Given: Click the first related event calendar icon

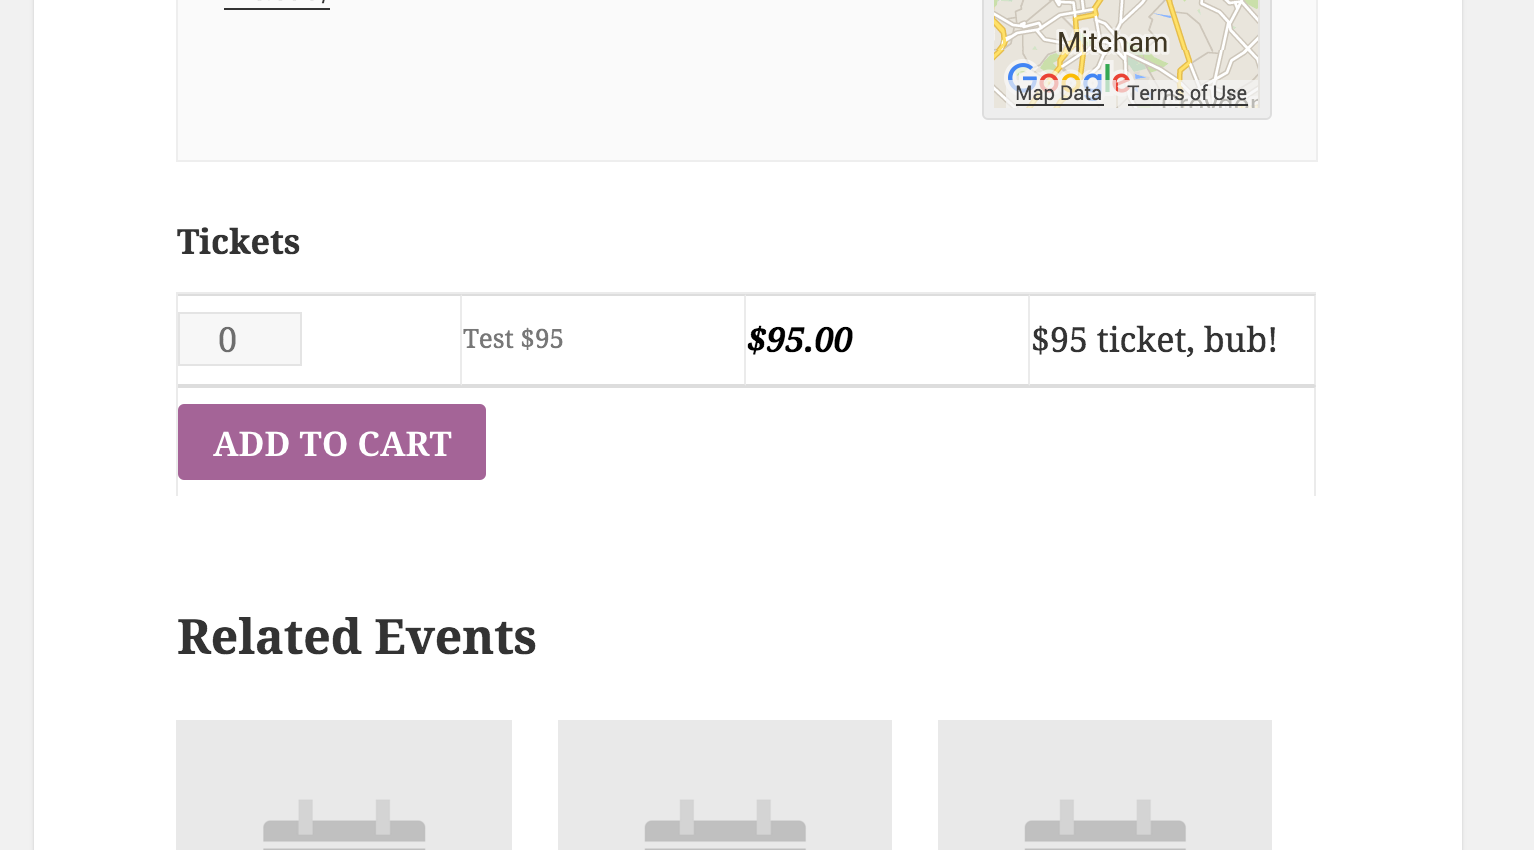Looking at the screenshot, I should [344, 824].
